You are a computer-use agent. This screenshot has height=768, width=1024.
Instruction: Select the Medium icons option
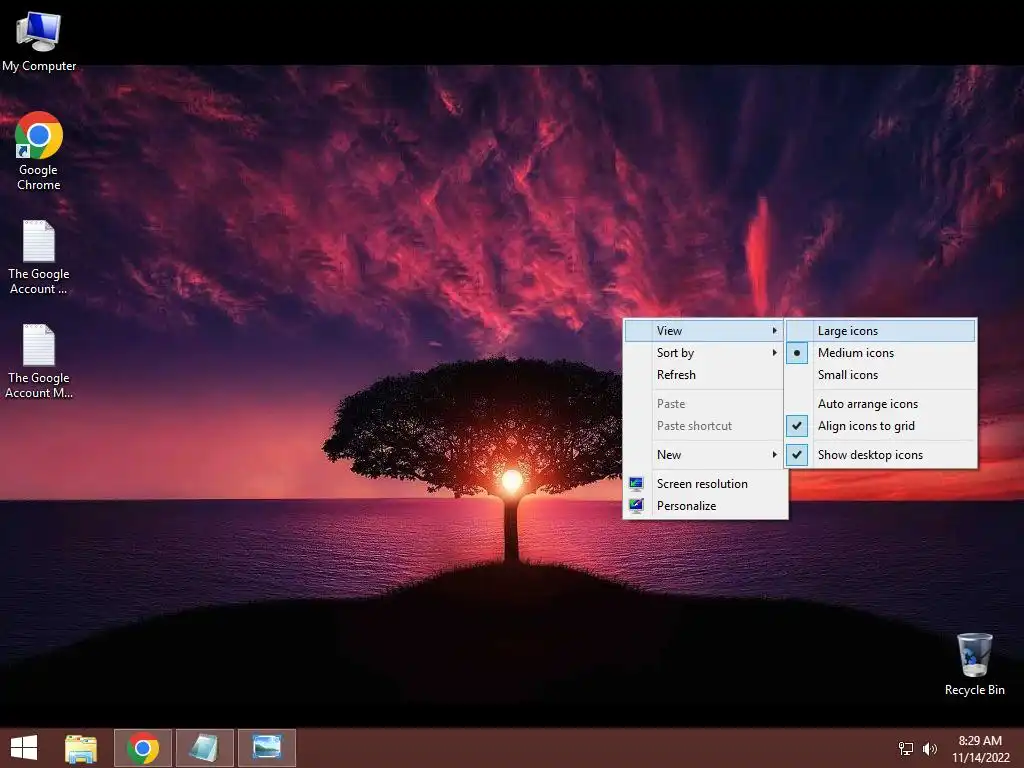pyautogui.click(x=881, y=353)
